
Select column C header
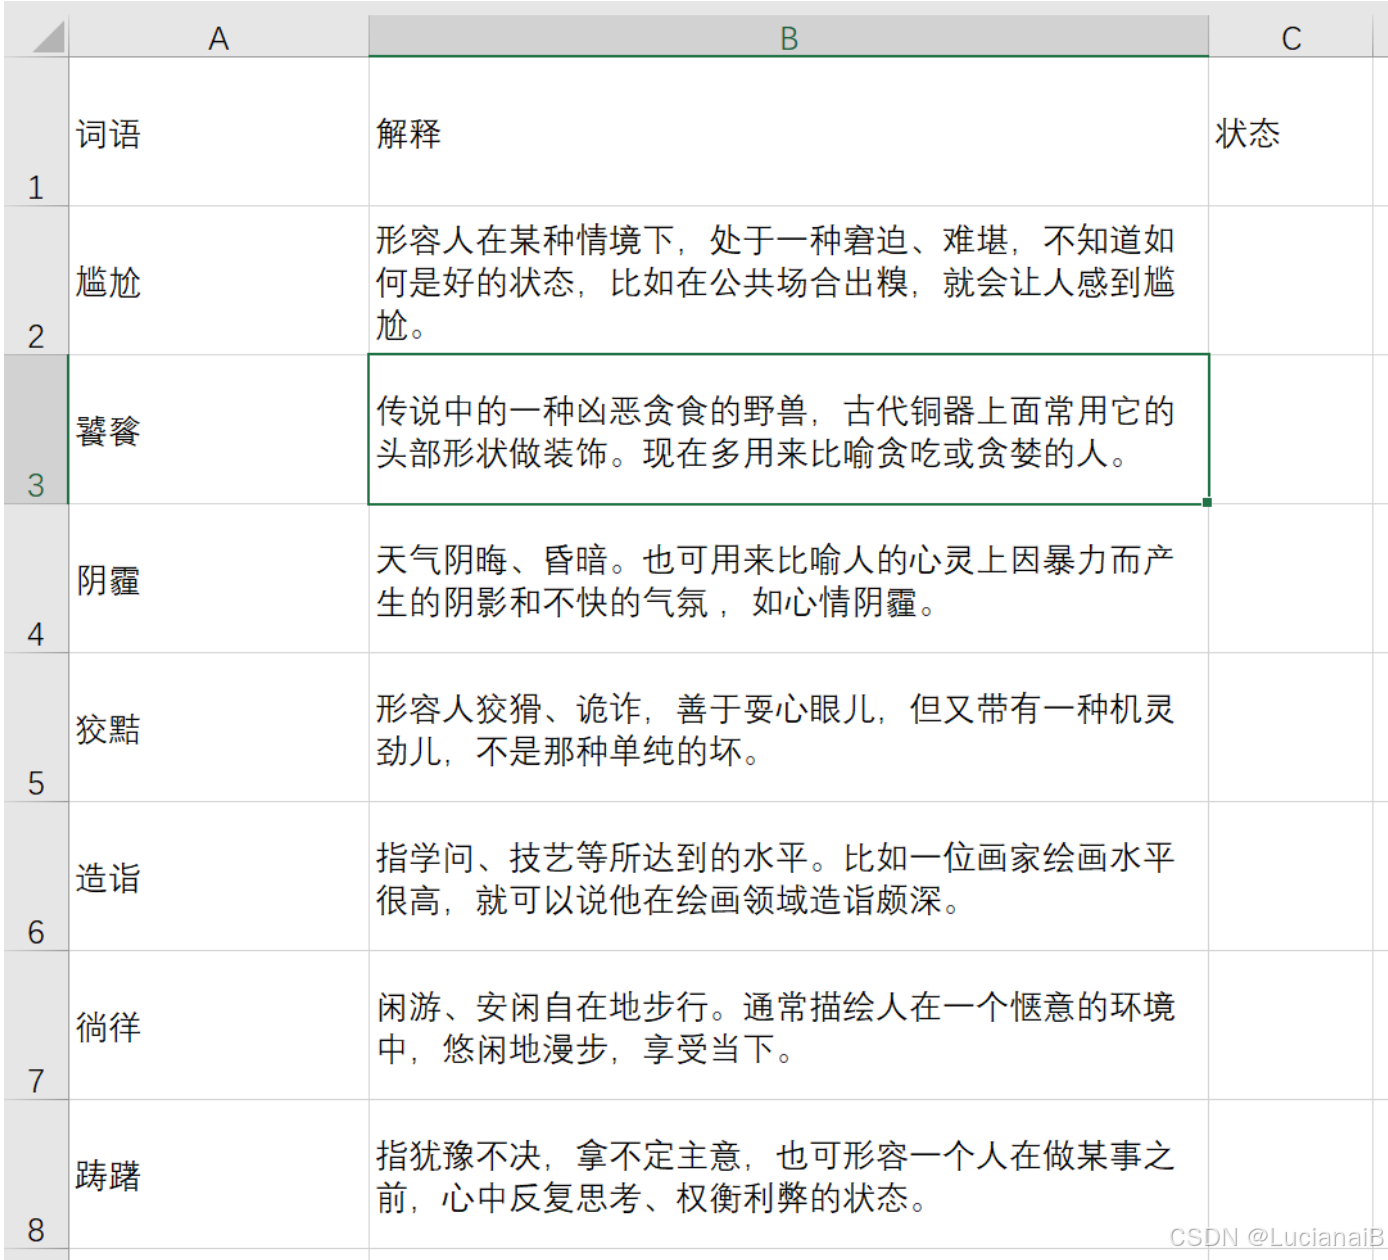pos(1291,38)
